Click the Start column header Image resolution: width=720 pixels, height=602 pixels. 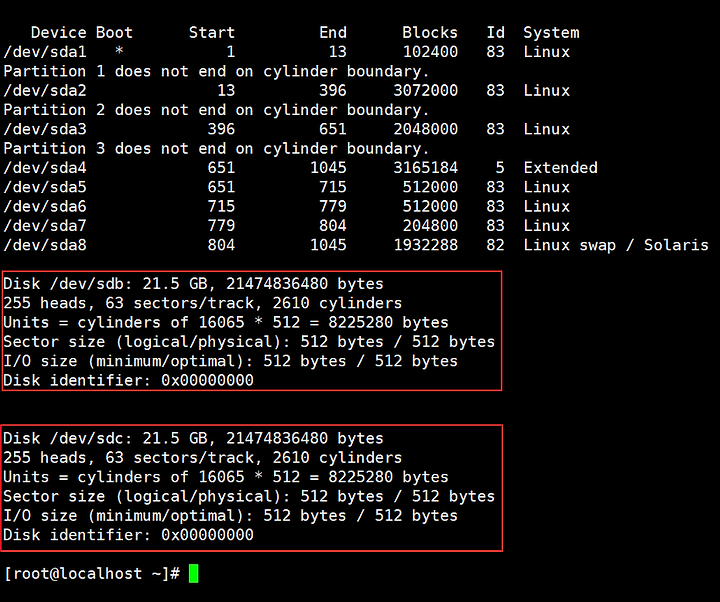coord(212,33)
